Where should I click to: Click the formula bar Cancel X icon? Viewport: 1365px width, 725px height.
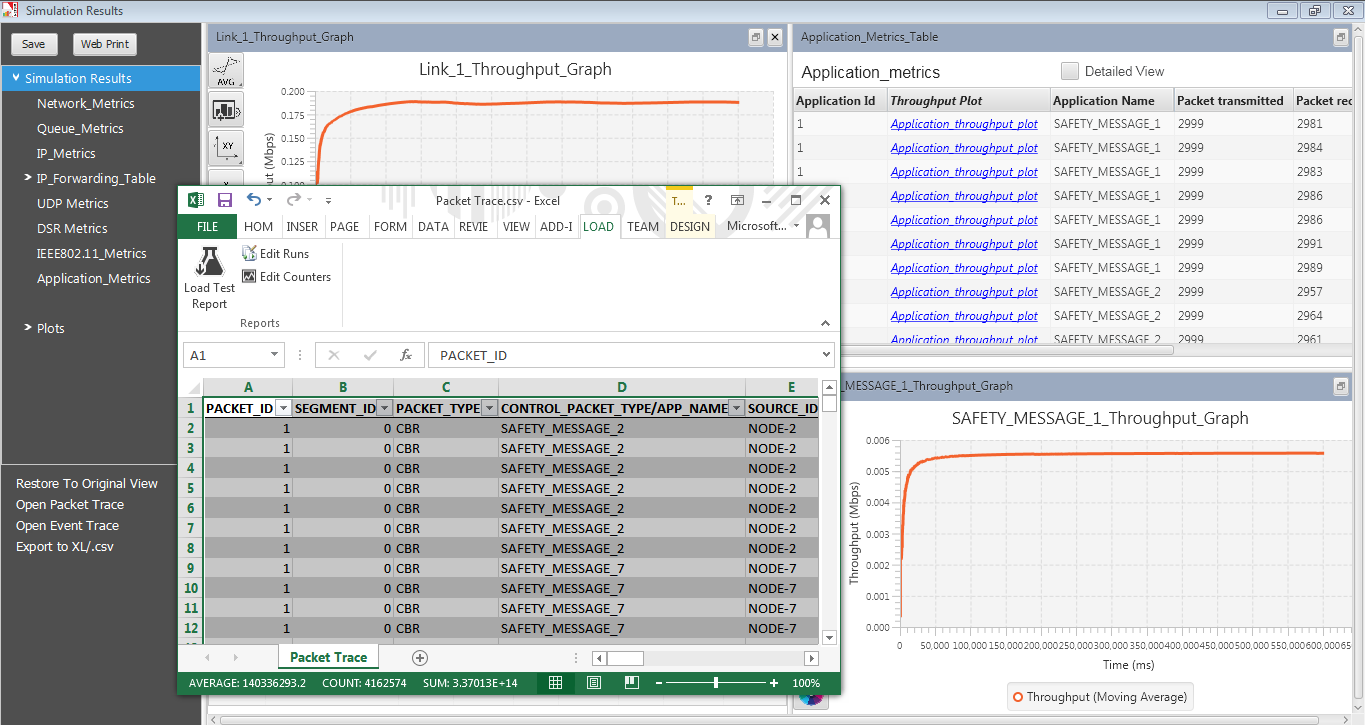tap(334, 355)
